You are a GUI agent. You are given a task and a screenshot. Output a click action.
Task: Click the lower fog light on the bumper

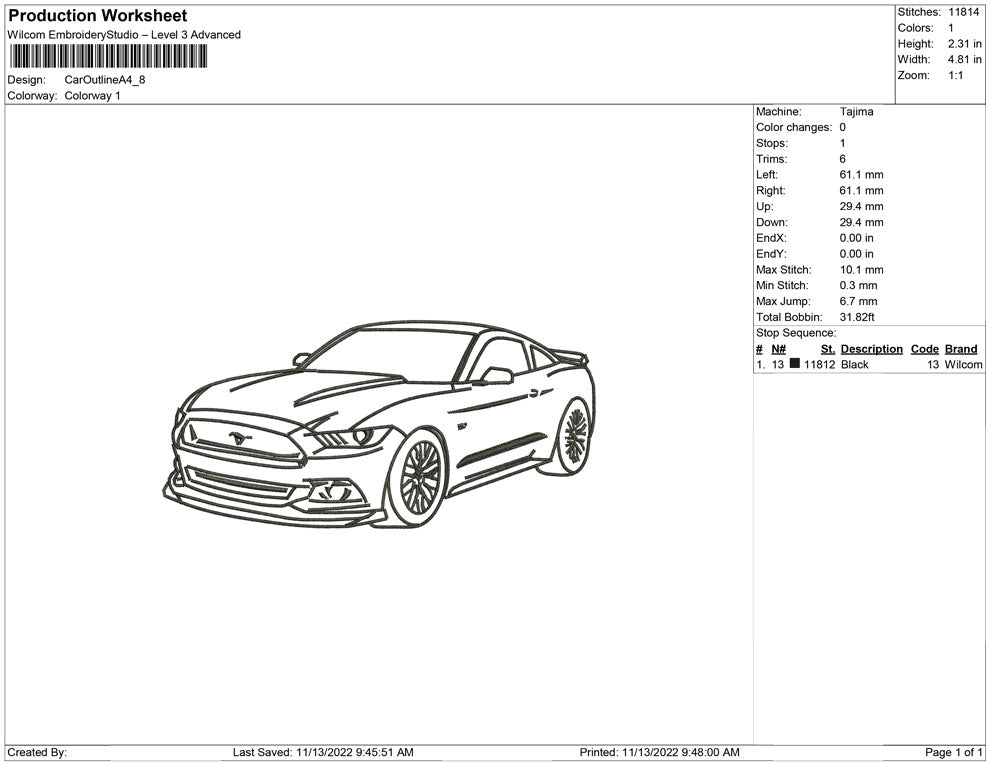(x=333, y=491)
